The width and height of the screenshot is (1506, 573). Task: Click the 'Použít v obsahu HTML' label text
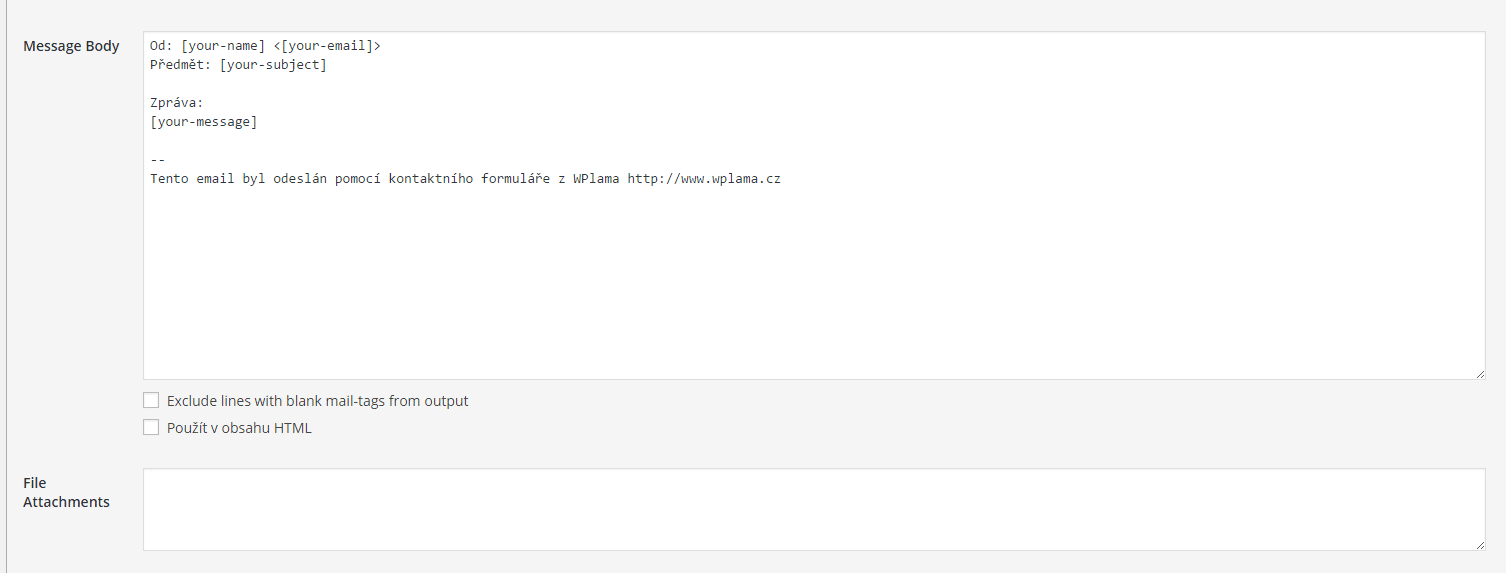click(x=239, y=428)
